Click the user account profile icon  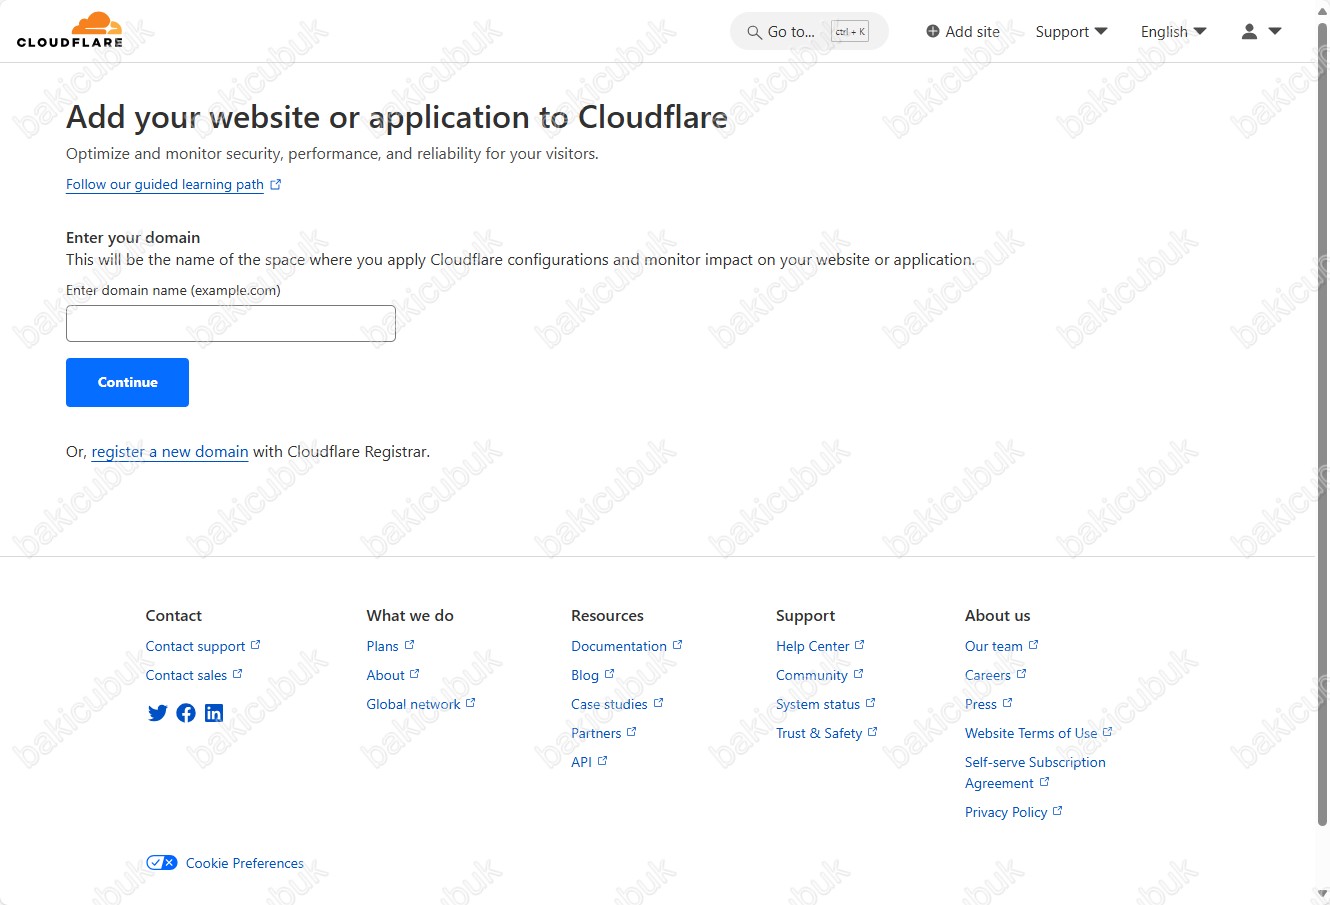[1249, 31]
